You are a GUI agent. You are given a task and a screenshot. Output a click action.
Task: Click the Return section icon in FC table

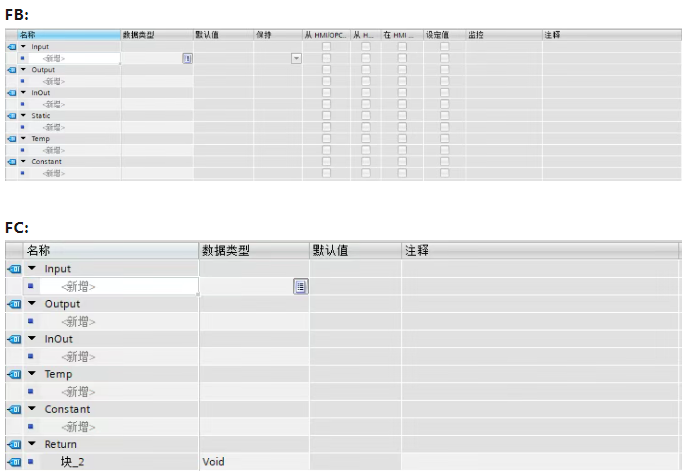pyautogui.click(x=14, y=444)
